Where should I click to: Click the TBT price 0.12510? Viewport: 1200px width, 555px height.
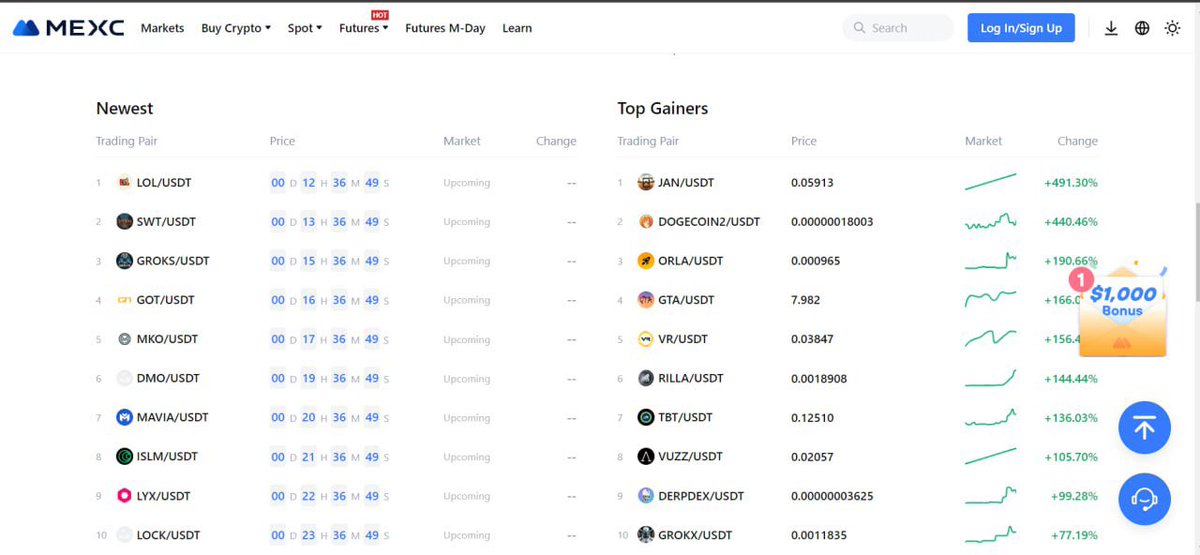coord(812,417)
